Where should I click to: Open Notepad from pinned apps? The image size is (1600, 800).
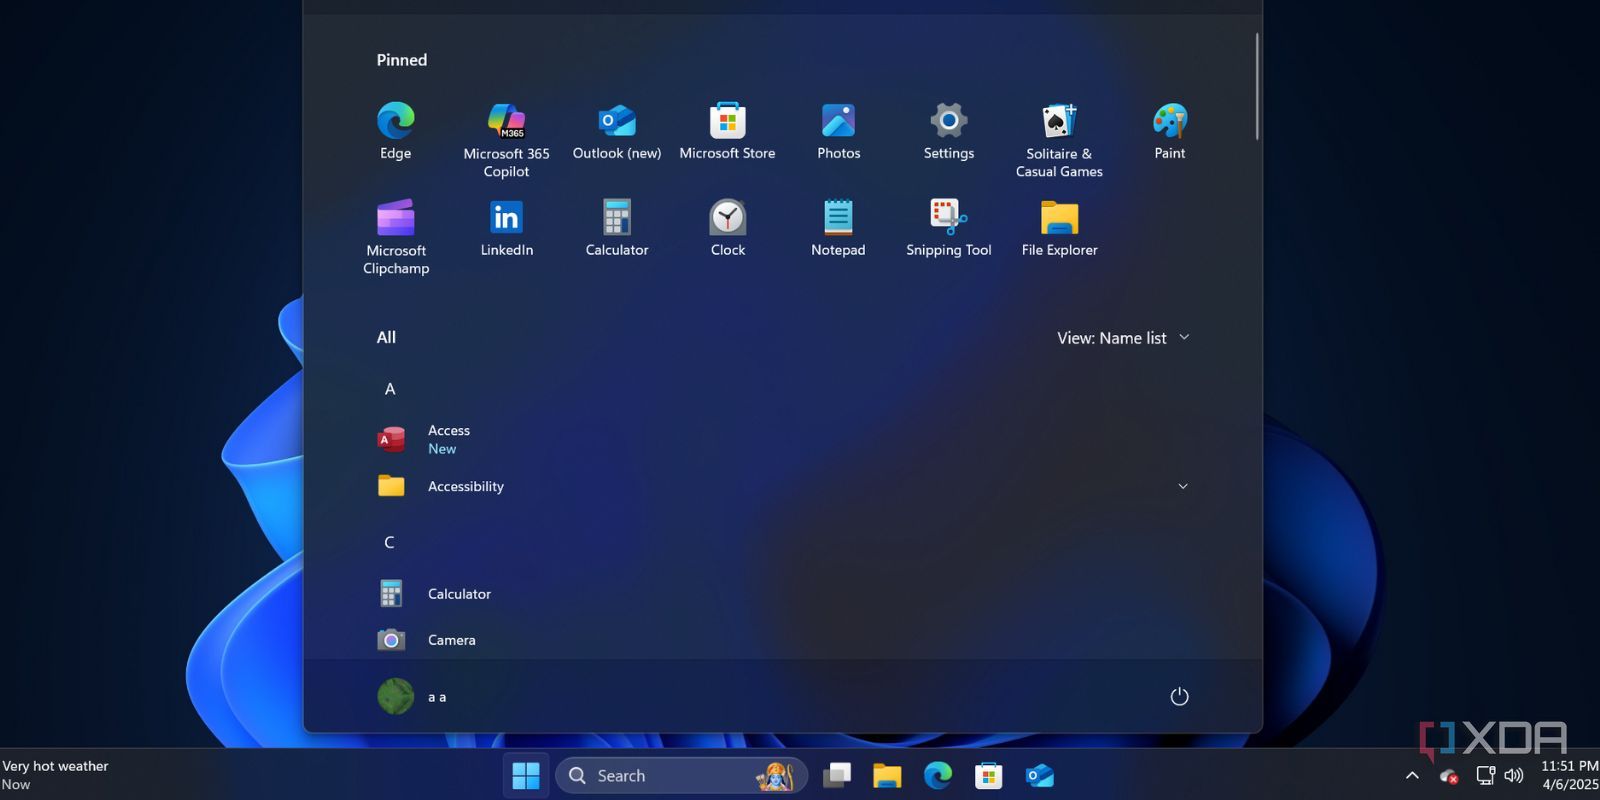pyautogui.click(x=838, y=219)
